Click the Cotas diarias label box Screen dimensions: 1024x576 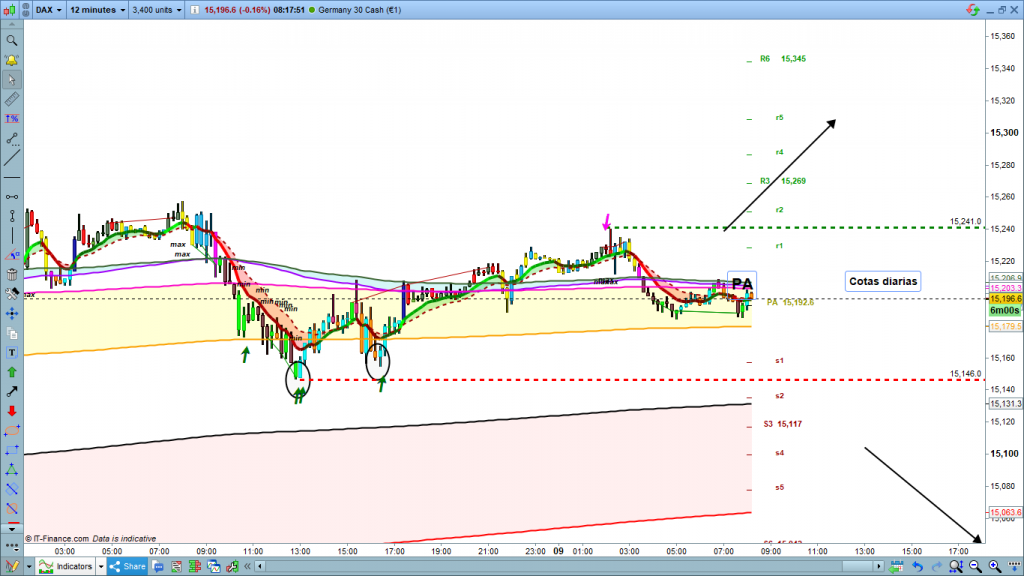(x=881, y=281)
